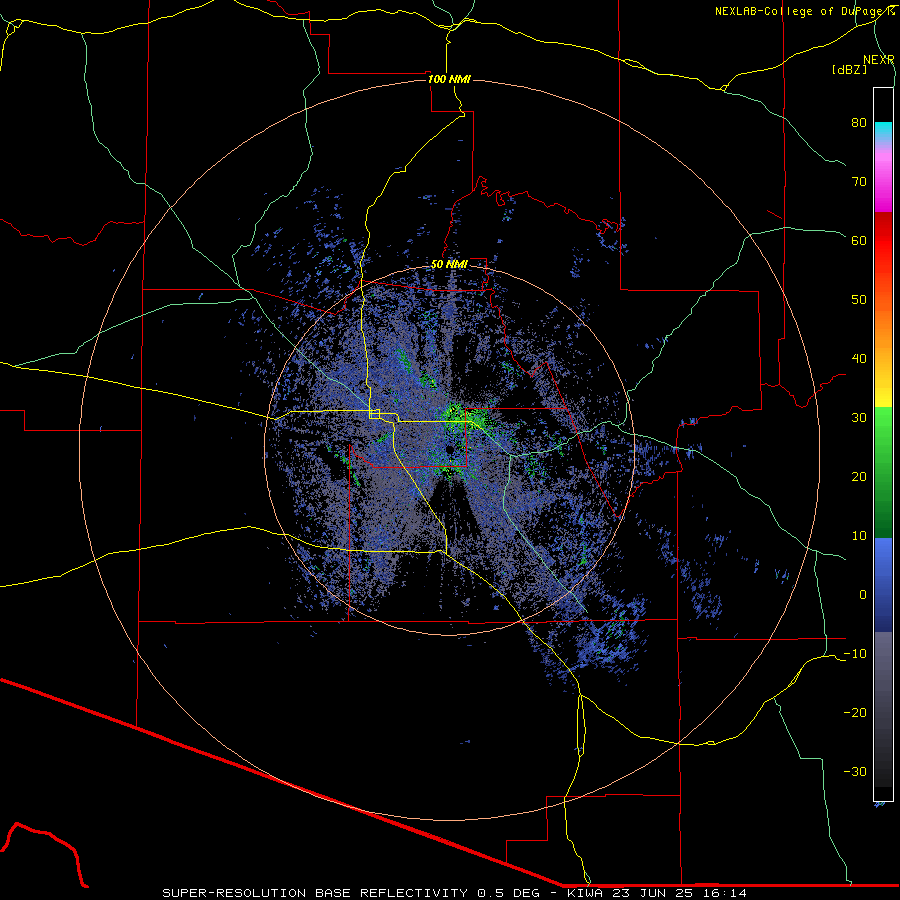This screenshot has width=900, height=900.
Task: Click the 70 value on the dBZ scale
Action: 859,182
